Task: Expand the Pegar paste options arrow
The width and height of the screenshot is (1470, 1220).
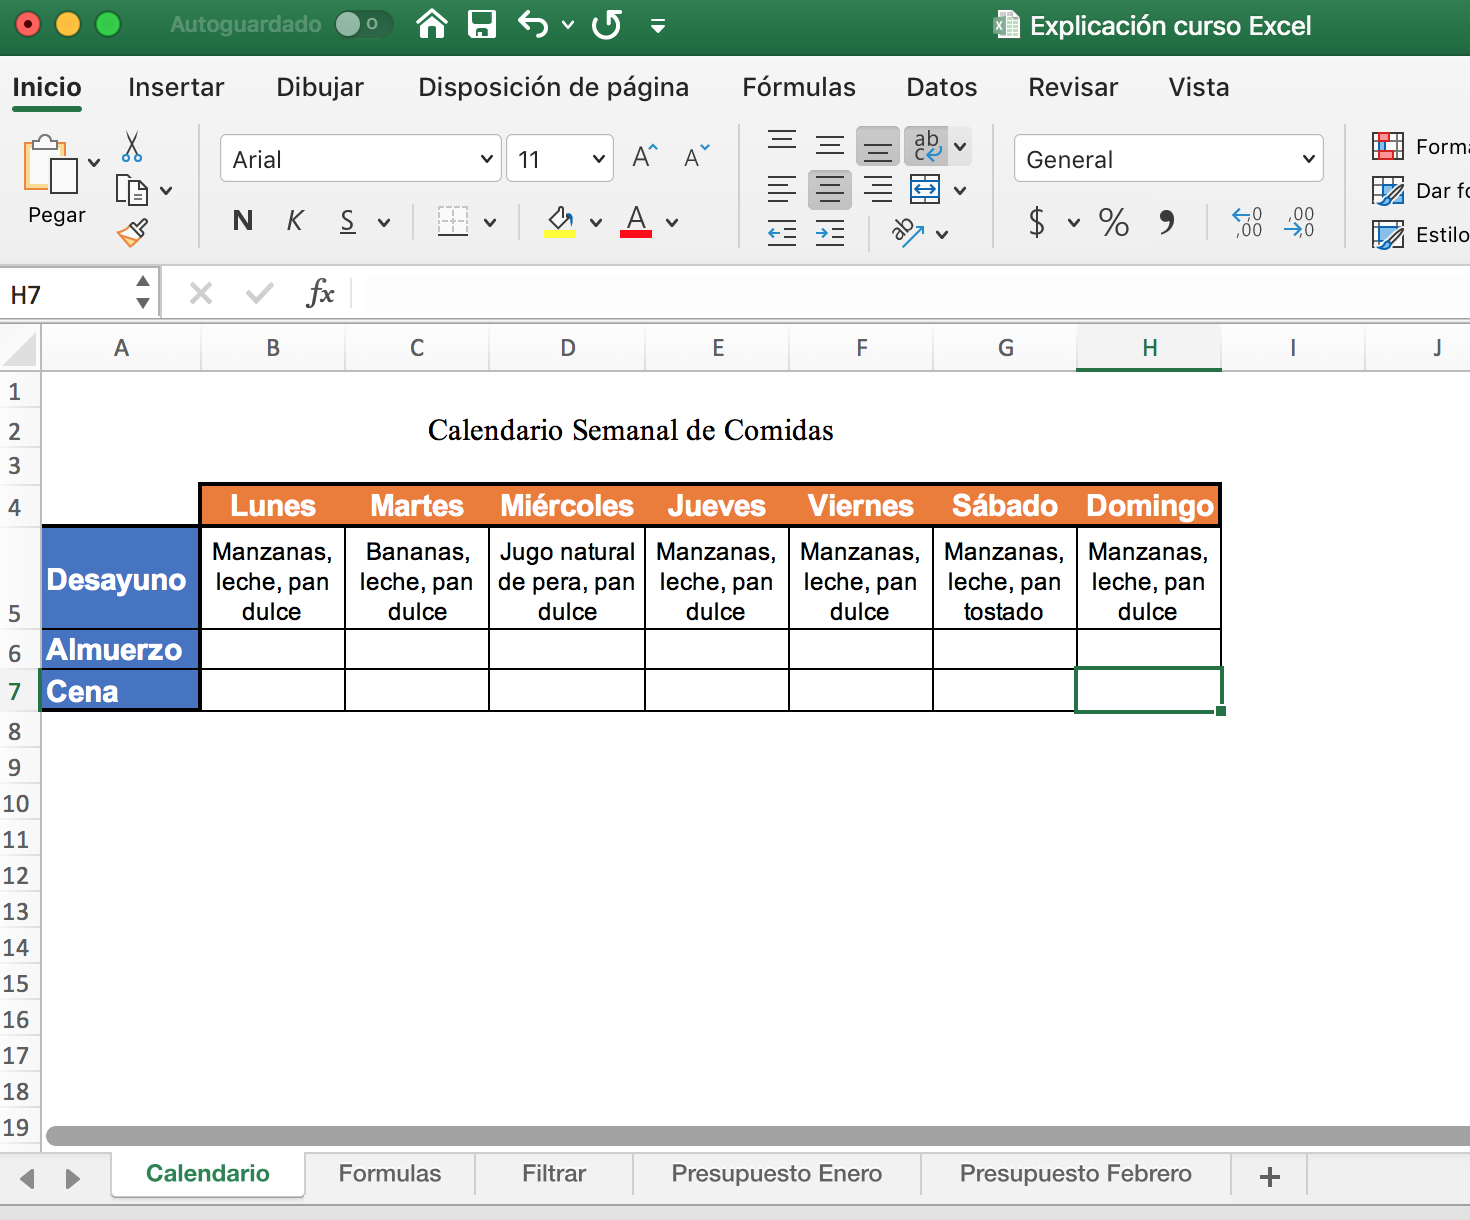Action: click(94, 163)
